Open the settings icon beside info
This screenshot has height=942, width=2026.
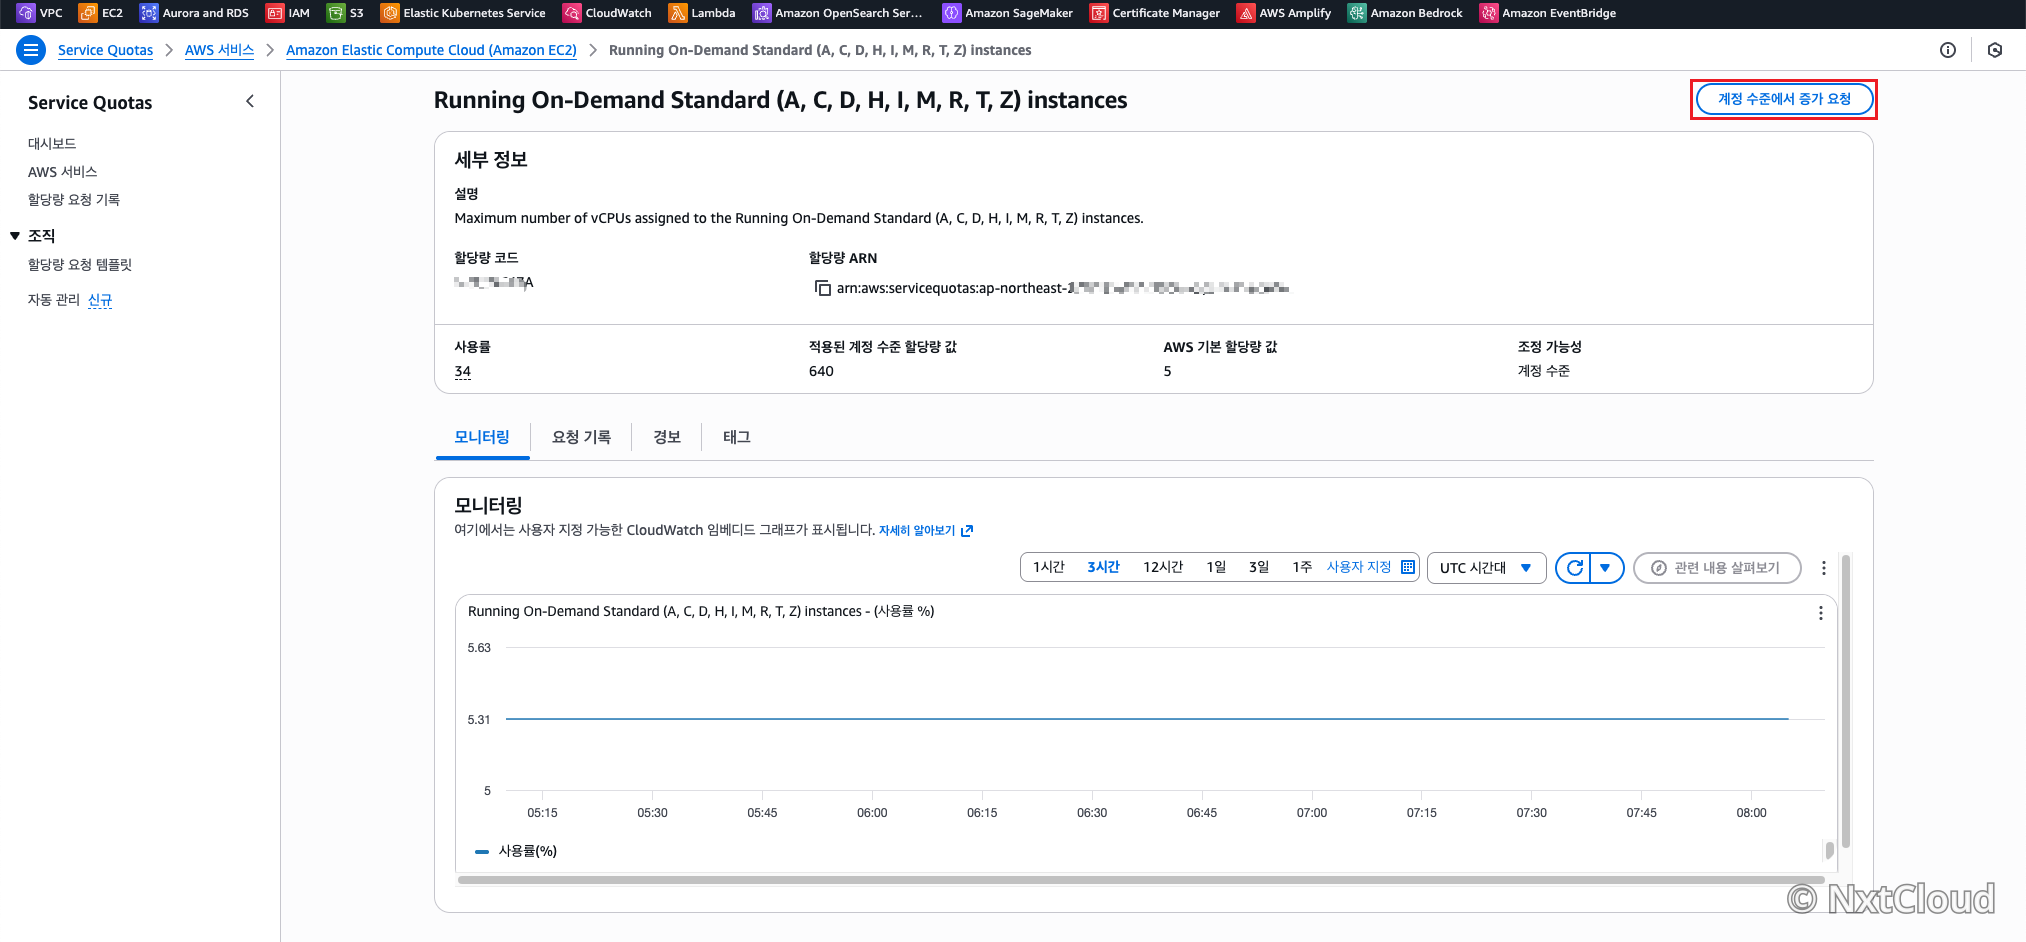click(x=1995, y=50)
